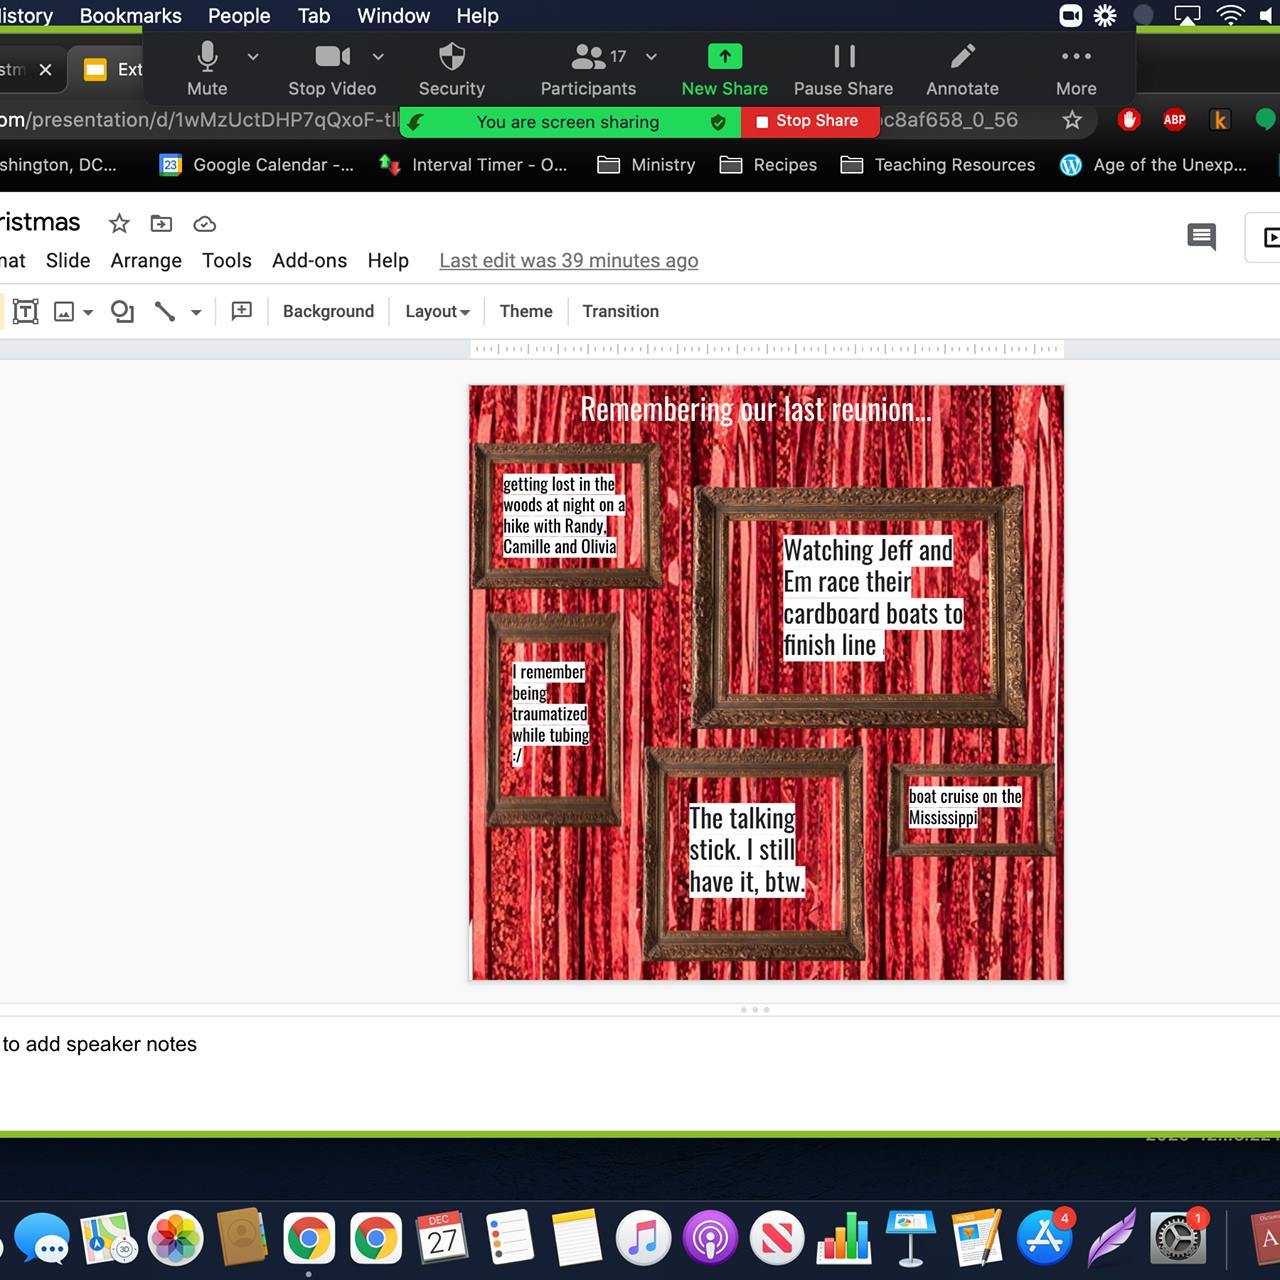Add a comment from the toolbar
The width and height of the screenshot is (1280, 1280).
point(241,311)
